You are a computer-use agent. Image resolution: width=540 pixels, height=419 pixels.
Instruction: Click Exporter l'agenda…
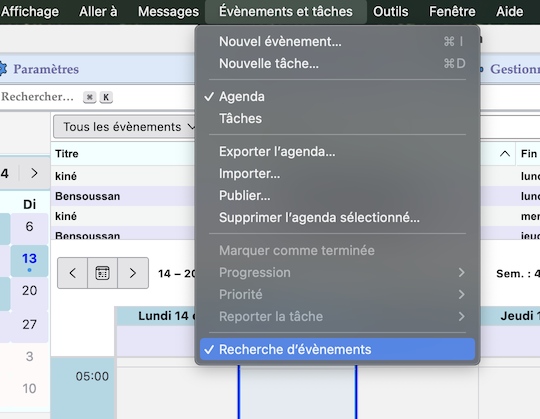coord(338,152)
